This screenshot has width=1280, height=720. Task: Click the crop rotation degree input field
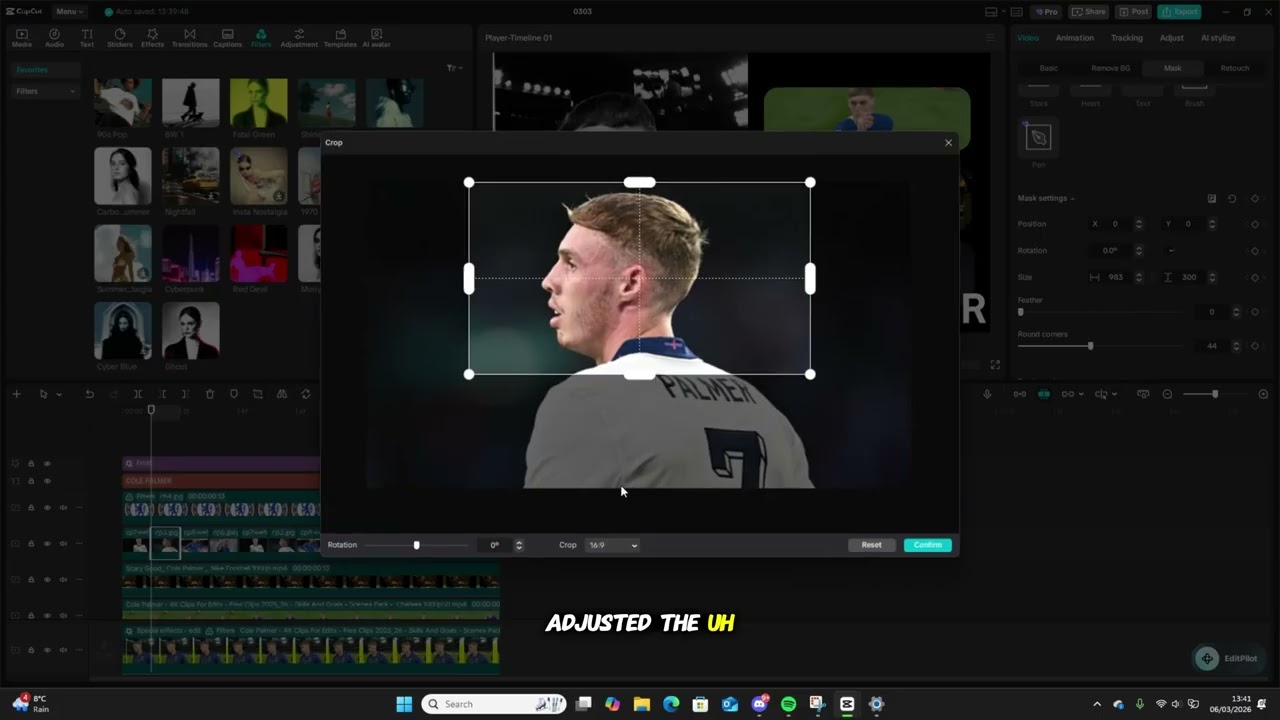[x=494, y=545]
